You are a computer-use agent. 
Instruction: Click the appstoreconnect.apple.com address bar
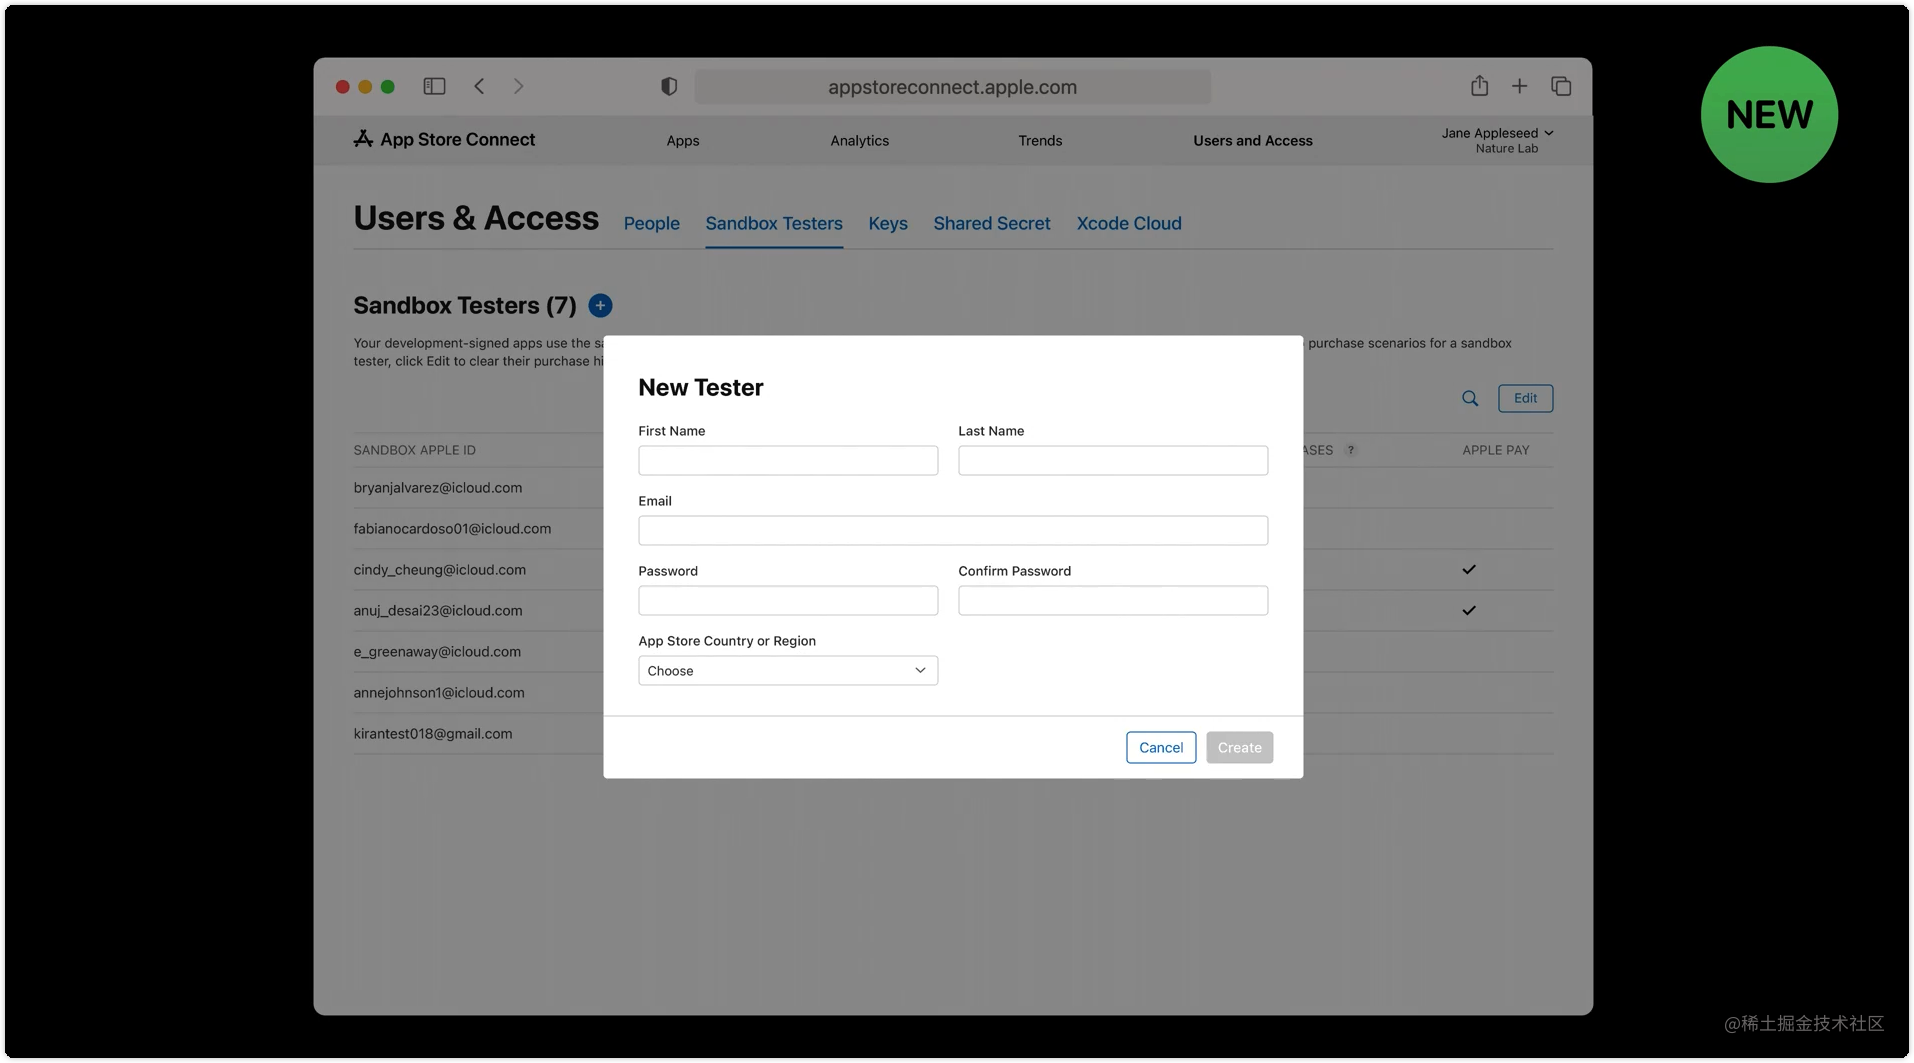[x=952, y=87]
